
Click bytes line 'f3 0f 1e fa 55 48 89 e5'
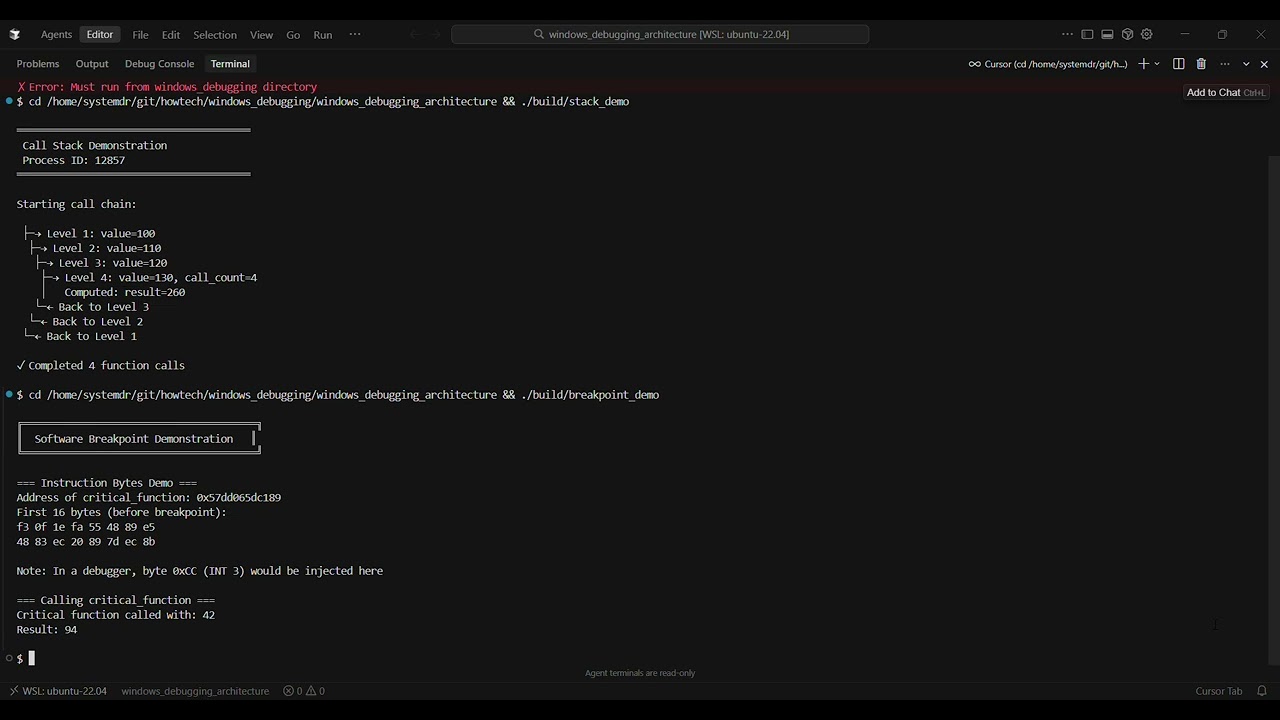86,527
